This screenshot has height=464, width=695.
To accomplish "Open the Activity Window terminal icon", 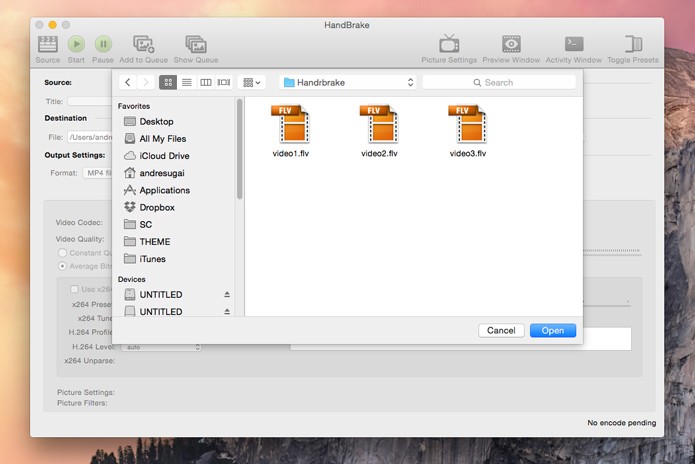I will click(x=574, y=44).
